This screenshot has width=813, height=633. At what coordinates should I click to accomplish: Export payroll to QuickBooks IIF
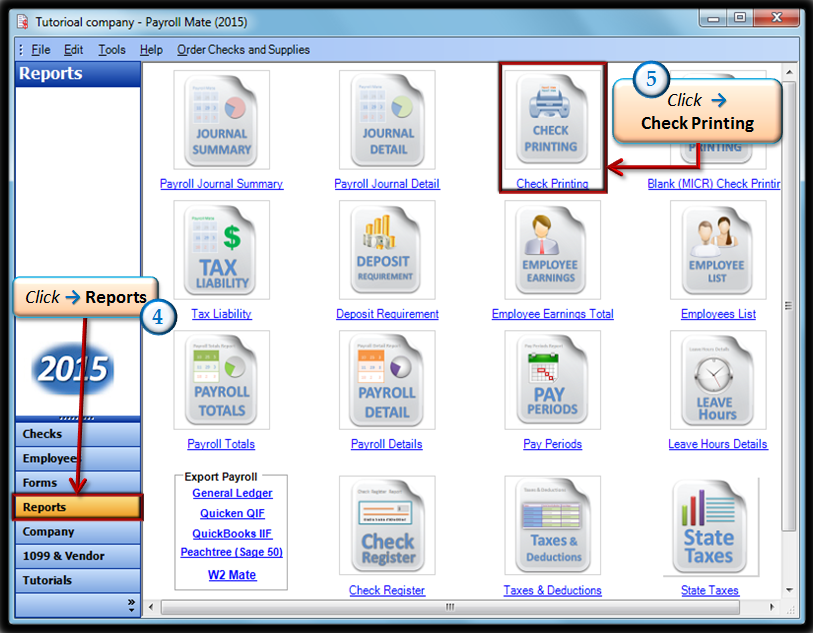(232, 533)
